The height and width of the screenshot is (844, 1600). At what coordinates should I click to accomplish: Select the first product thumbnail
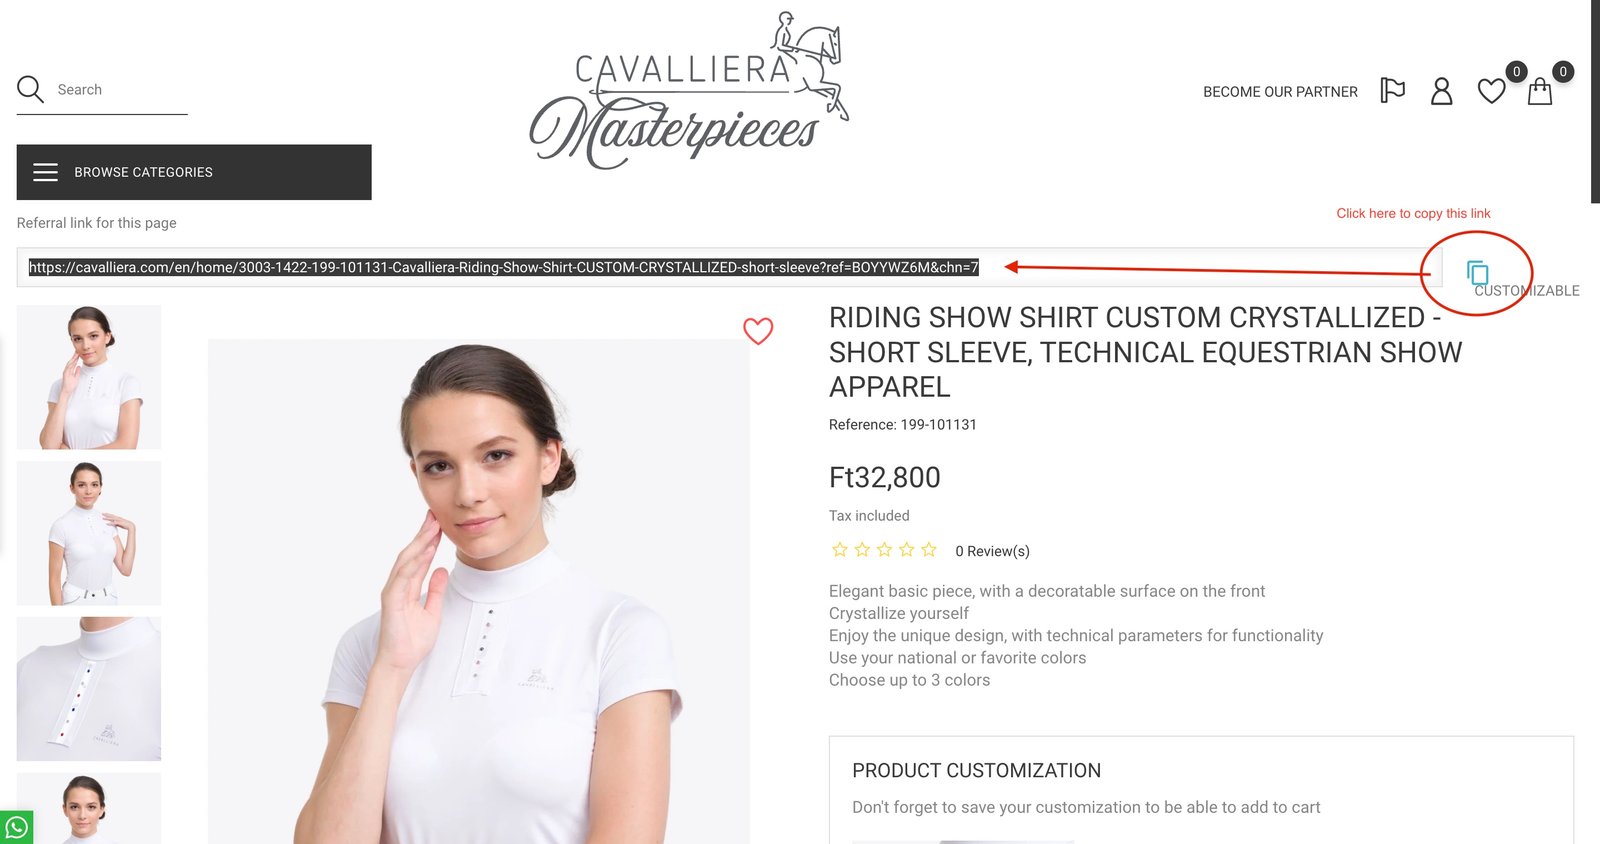pos(89,377)
